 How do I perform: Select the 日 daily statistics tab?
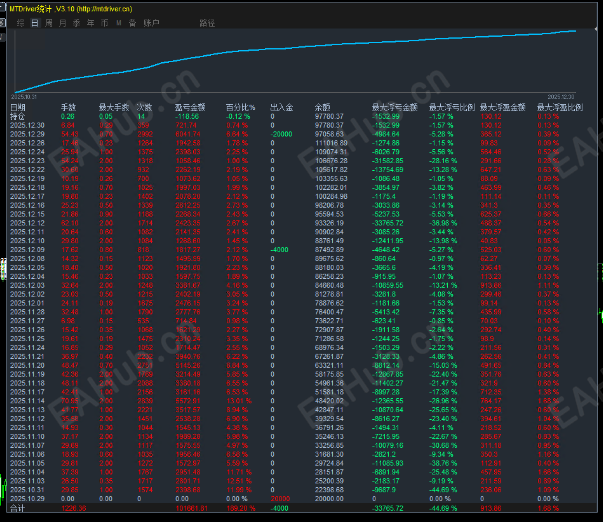coord(35,23)
